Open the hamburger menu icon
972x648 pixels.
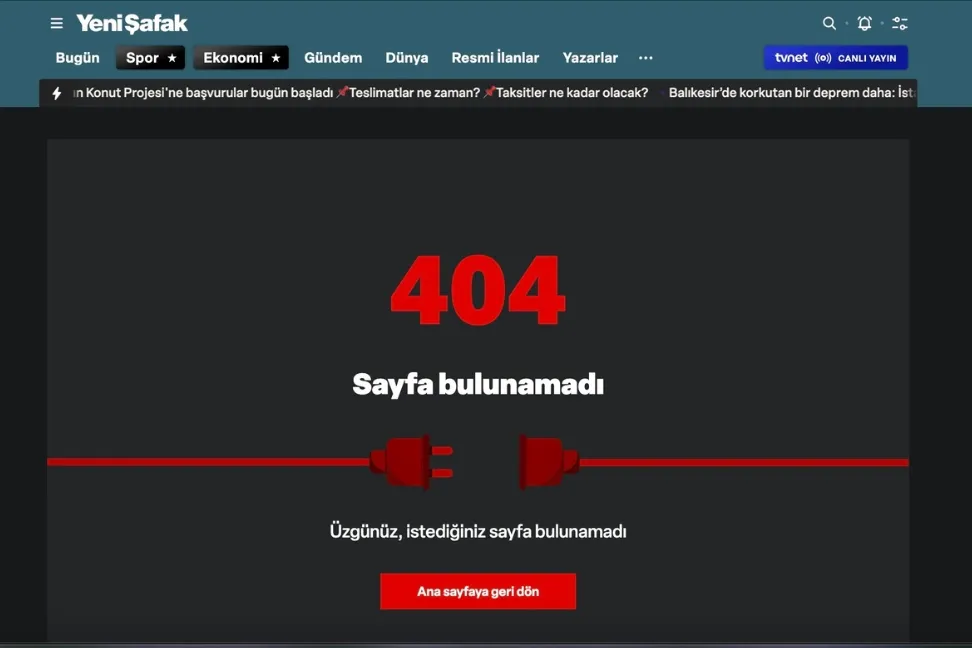click(56, 24)
